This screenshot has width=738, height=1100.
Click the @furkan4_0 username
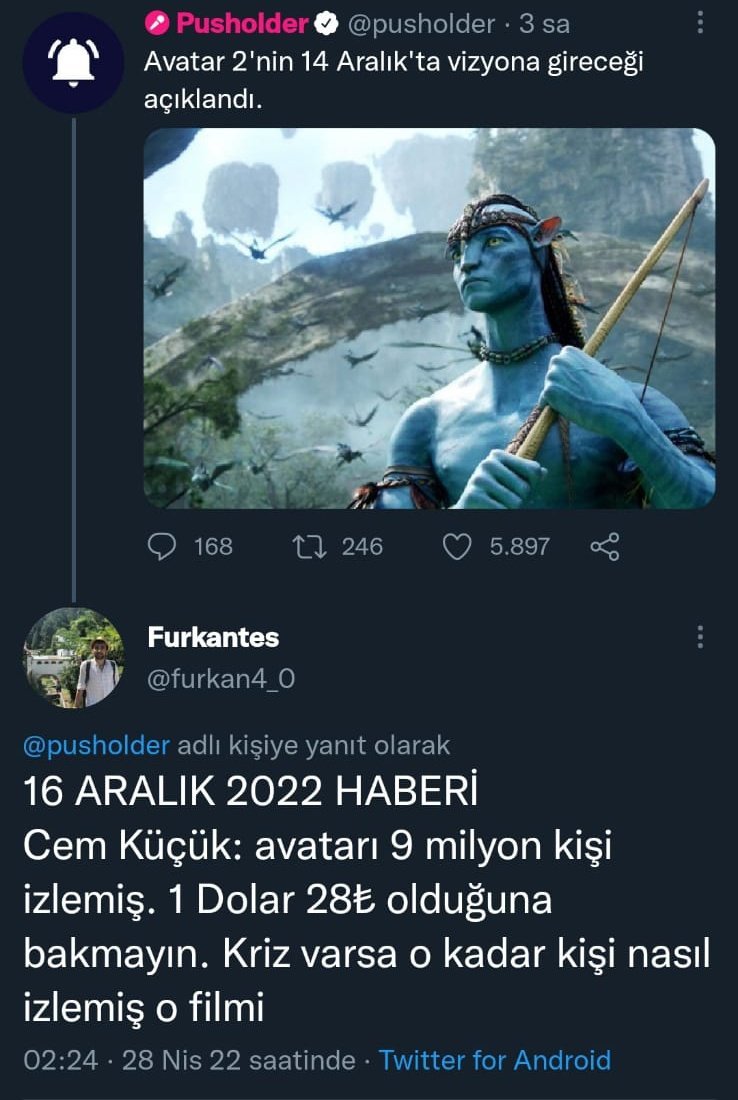(221, 678)
